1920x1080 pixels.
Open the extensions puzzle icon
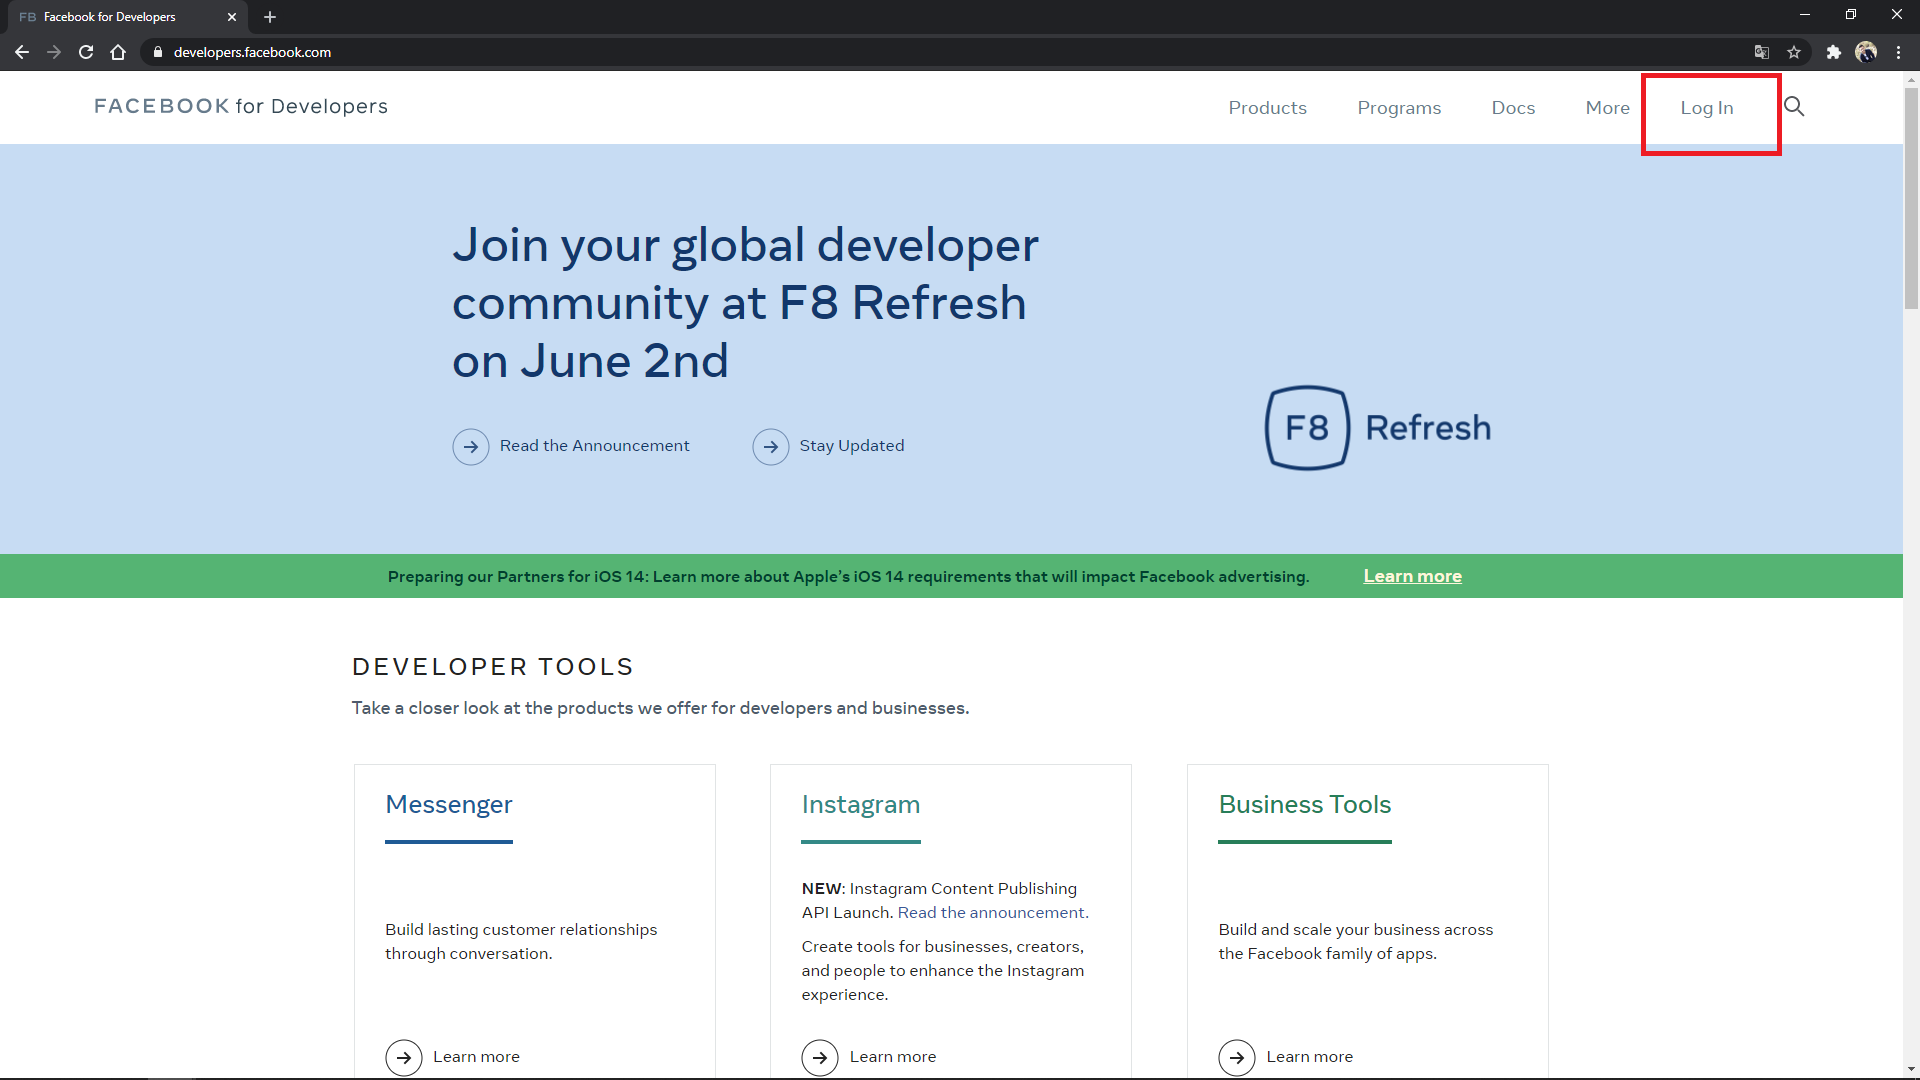(1833, 52)
